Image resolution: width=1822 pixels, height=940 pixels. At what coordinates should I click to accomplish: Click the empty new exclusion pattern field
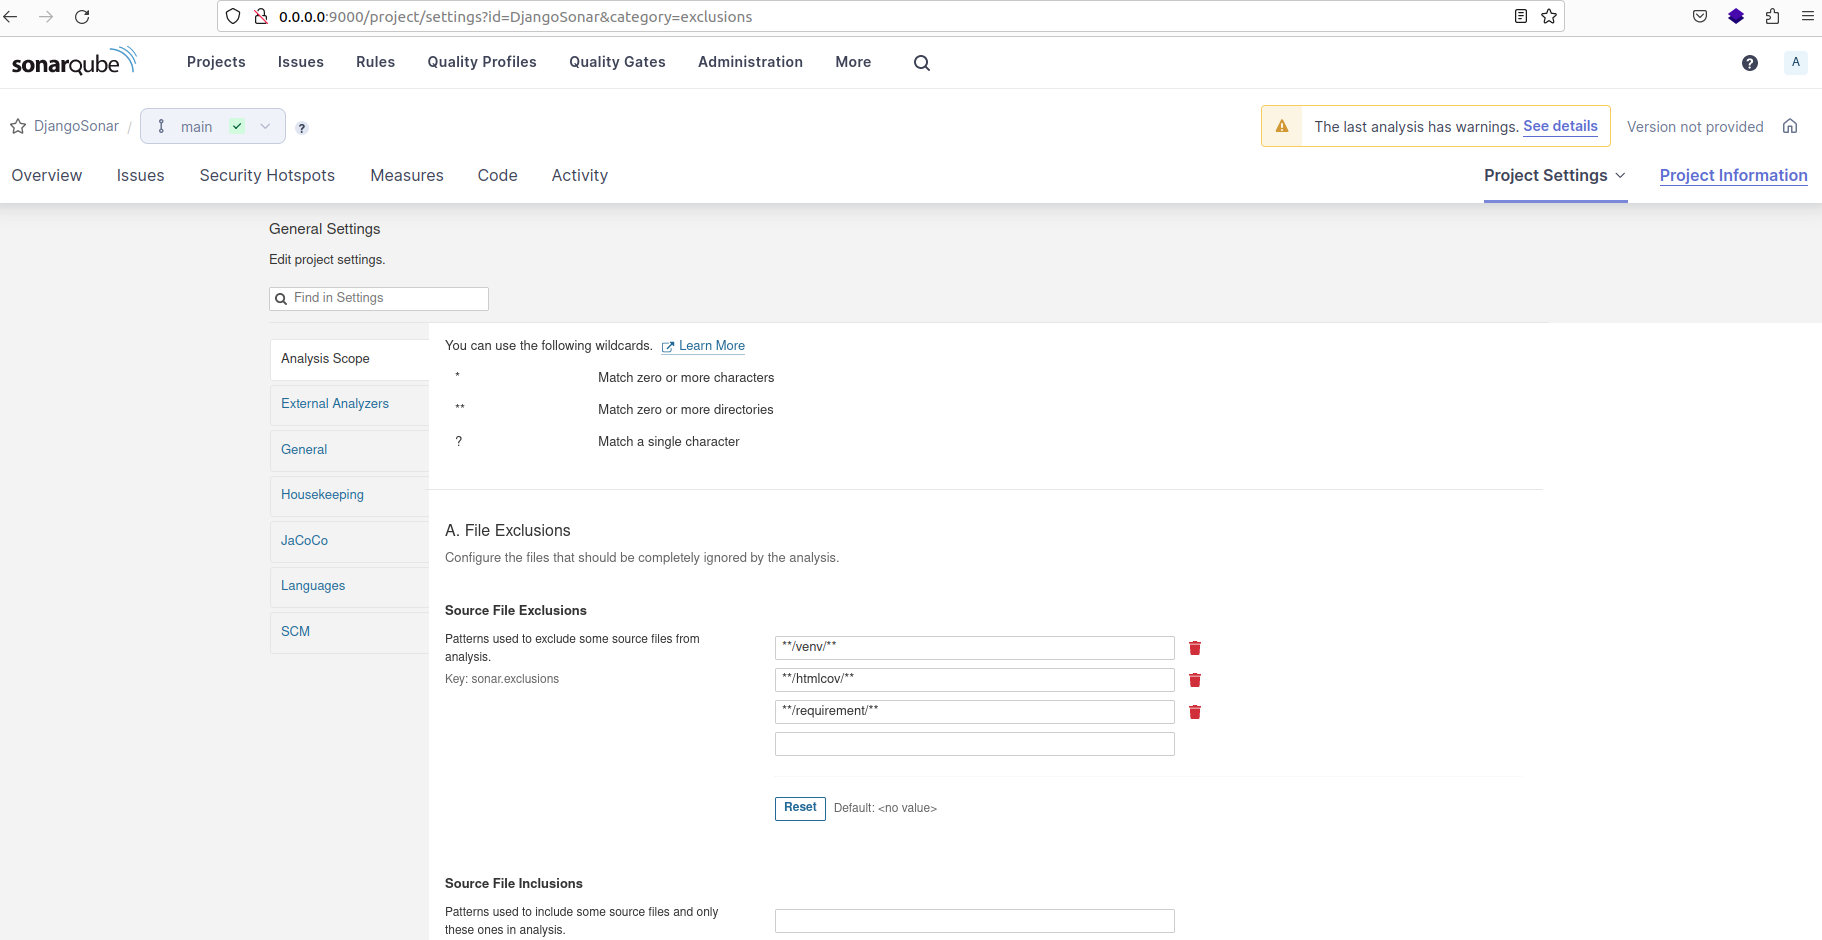click(975, 744)
